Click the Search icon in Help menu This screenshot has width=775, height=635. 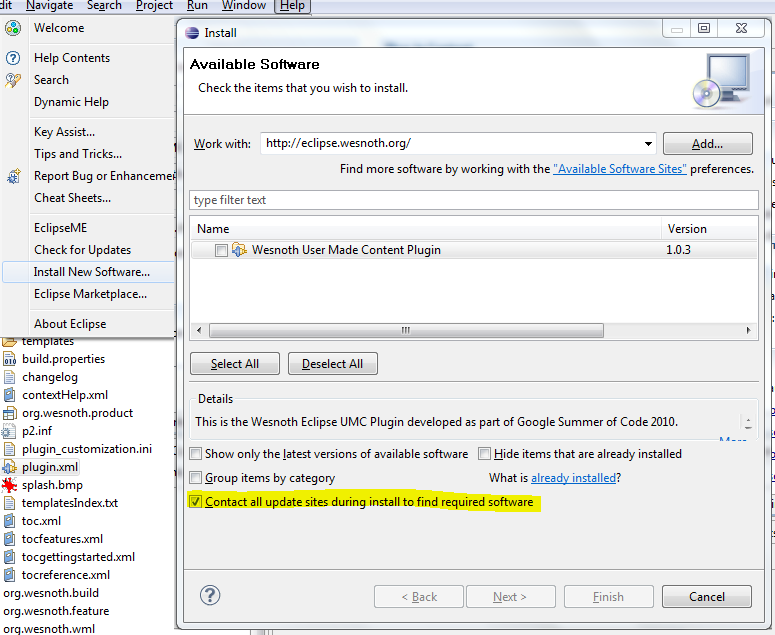click(x=13, y=80)
